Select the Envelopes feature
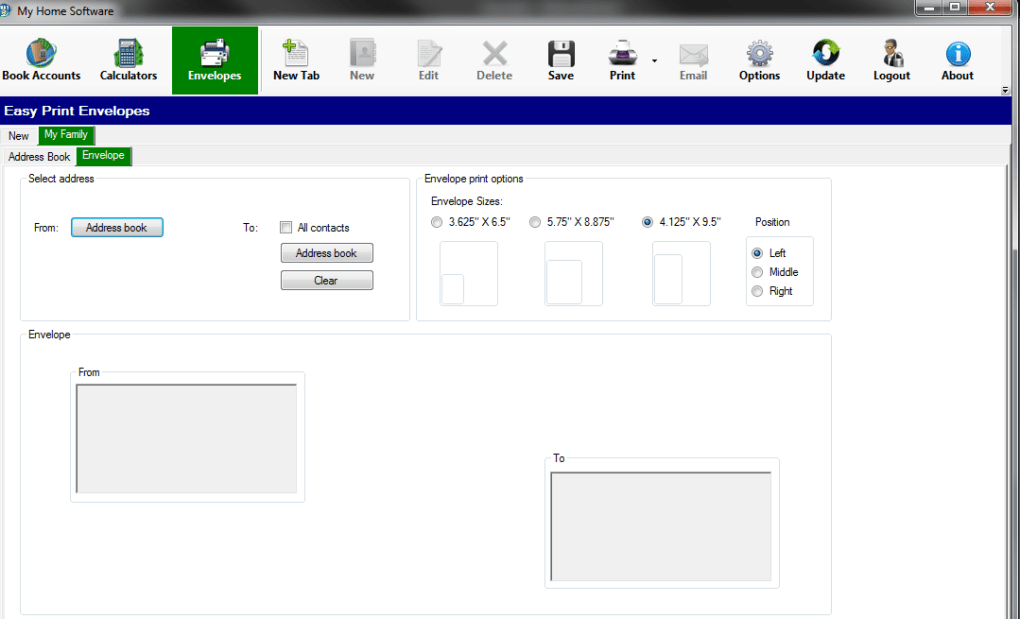1020x619 pixels. pyautogui.click(x=214, y=60)
